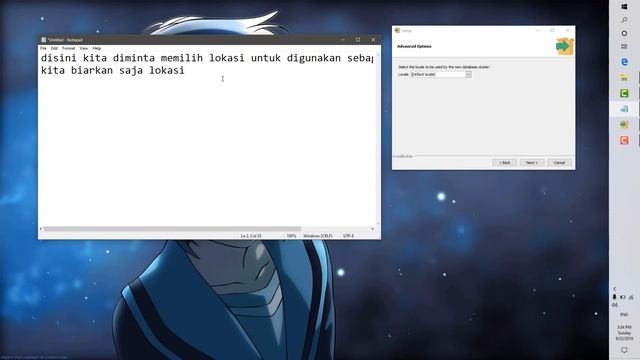Click the 100% zoom status entry

(x=291, y=236)
